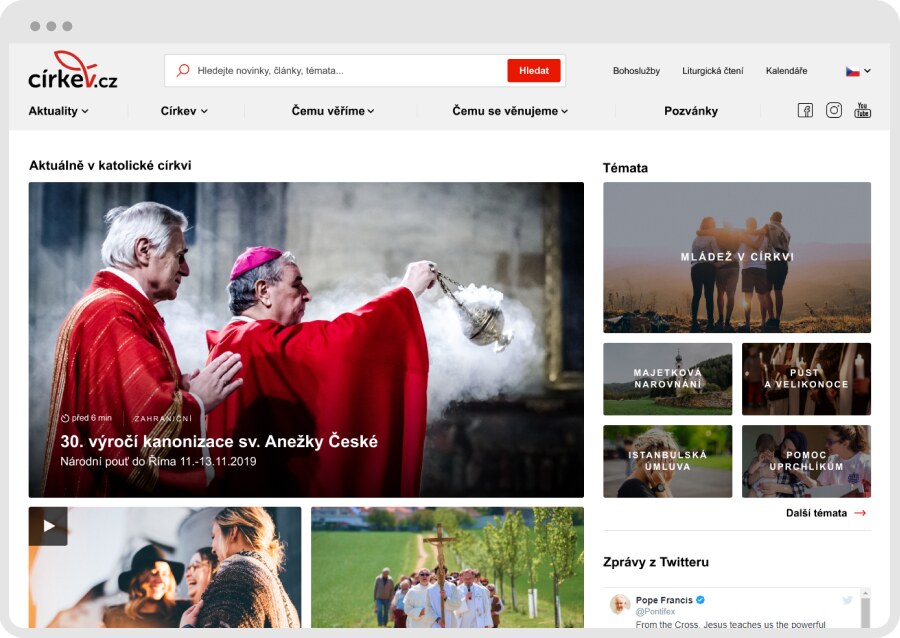This screenshot has height=638, width=900.
Task: Click the 'Témata' heading
Action: 625,168
